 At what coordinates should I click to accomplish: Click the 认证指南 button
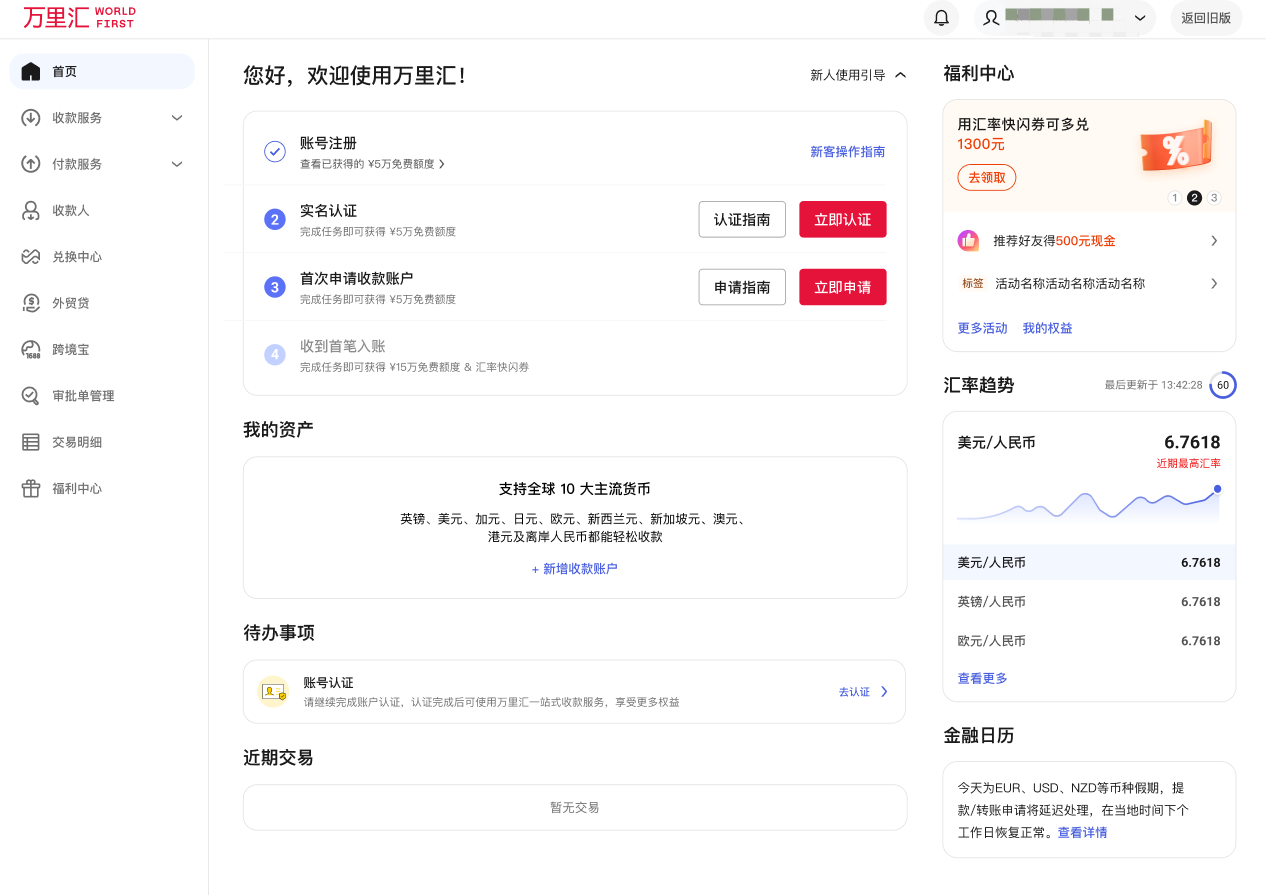pyautogui.click(x=742, y=219)
